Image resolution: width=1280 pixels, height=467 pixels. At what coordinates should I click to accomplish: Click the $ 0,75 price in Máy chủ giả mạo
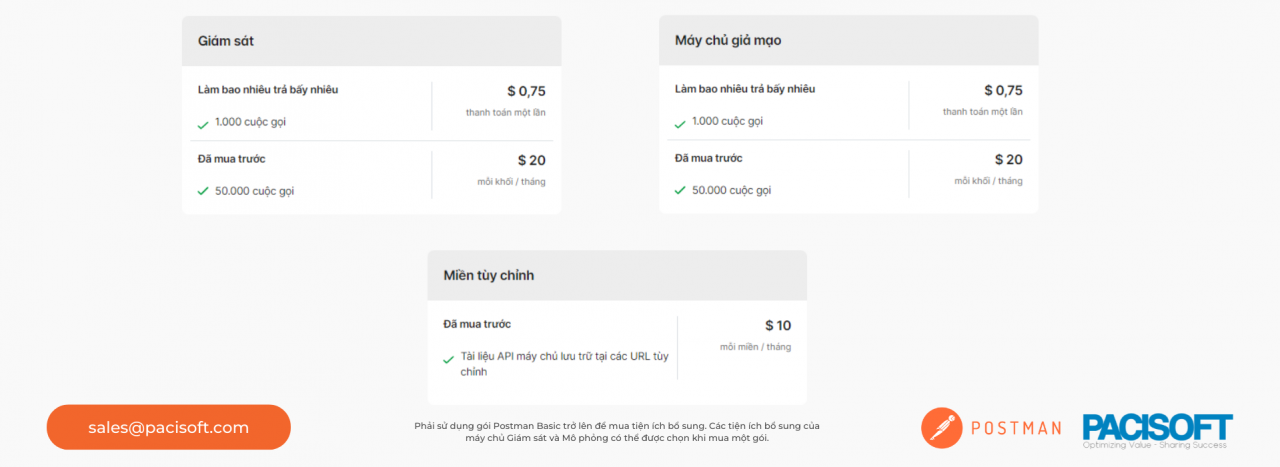[x=1003, y=91]
